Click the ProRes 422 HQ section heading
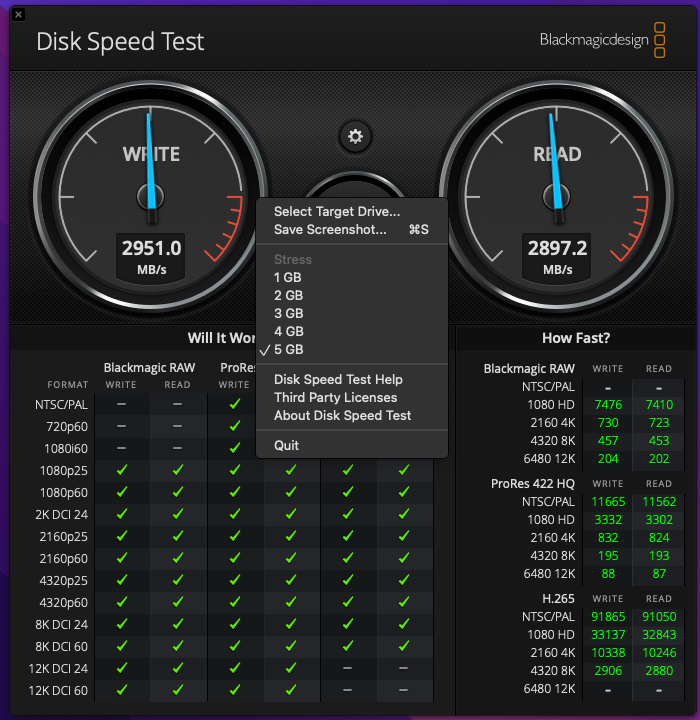This screenshot has height=720, width=700. click(532, 484)
